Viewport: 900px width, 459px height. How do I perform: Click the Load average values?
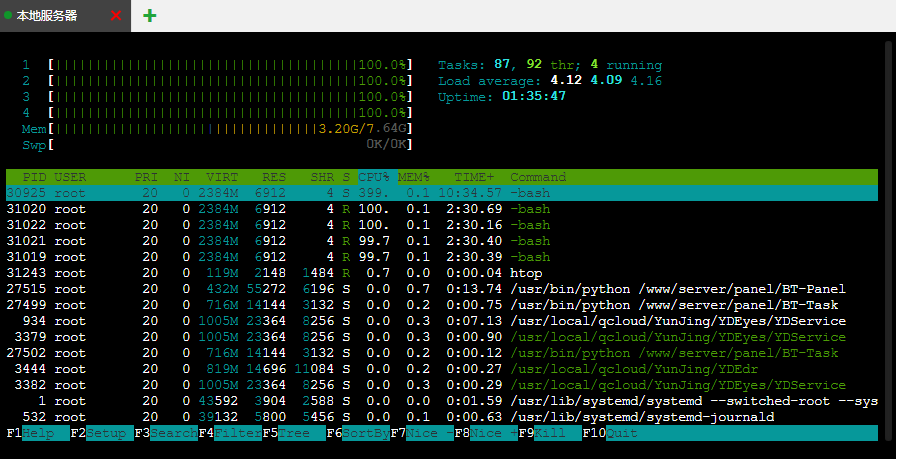pos(606,80)
